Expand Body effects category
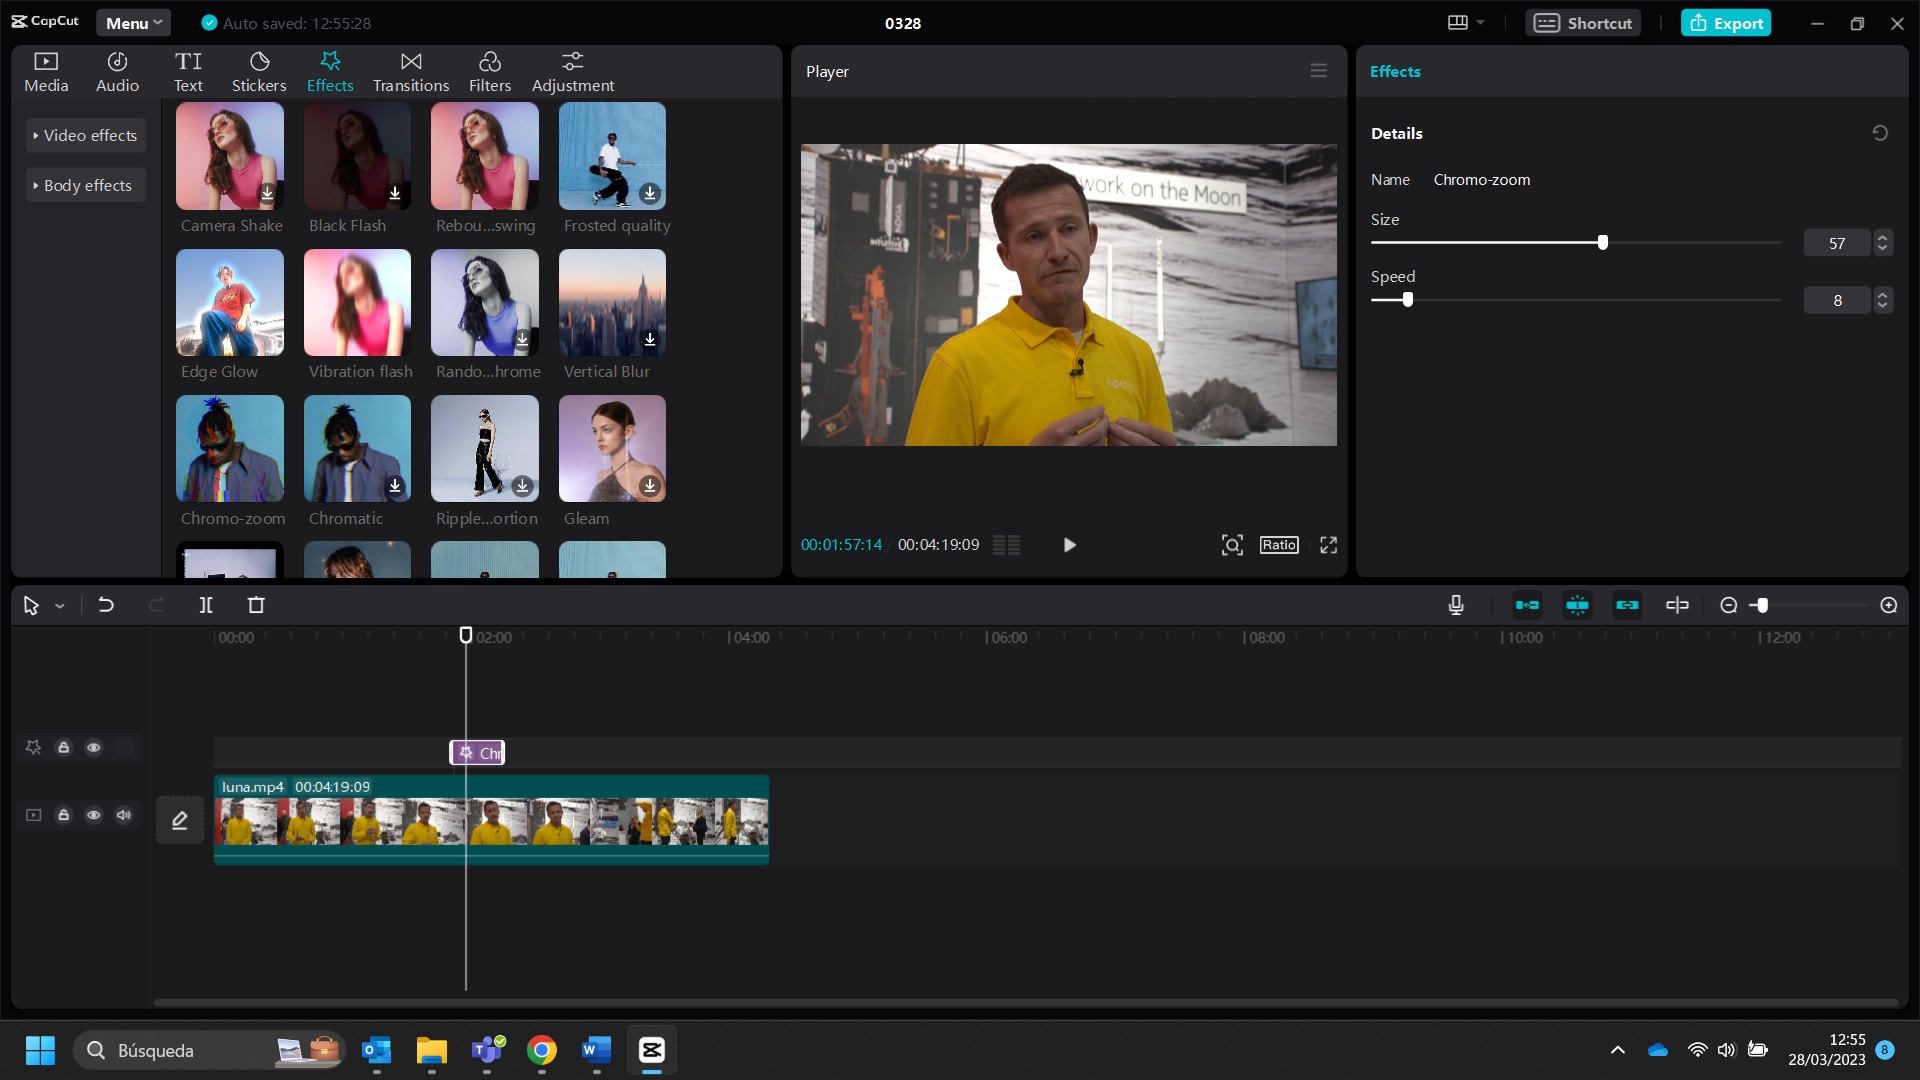The width and height of the screenshot is (1920, 1080). point(86,185)
